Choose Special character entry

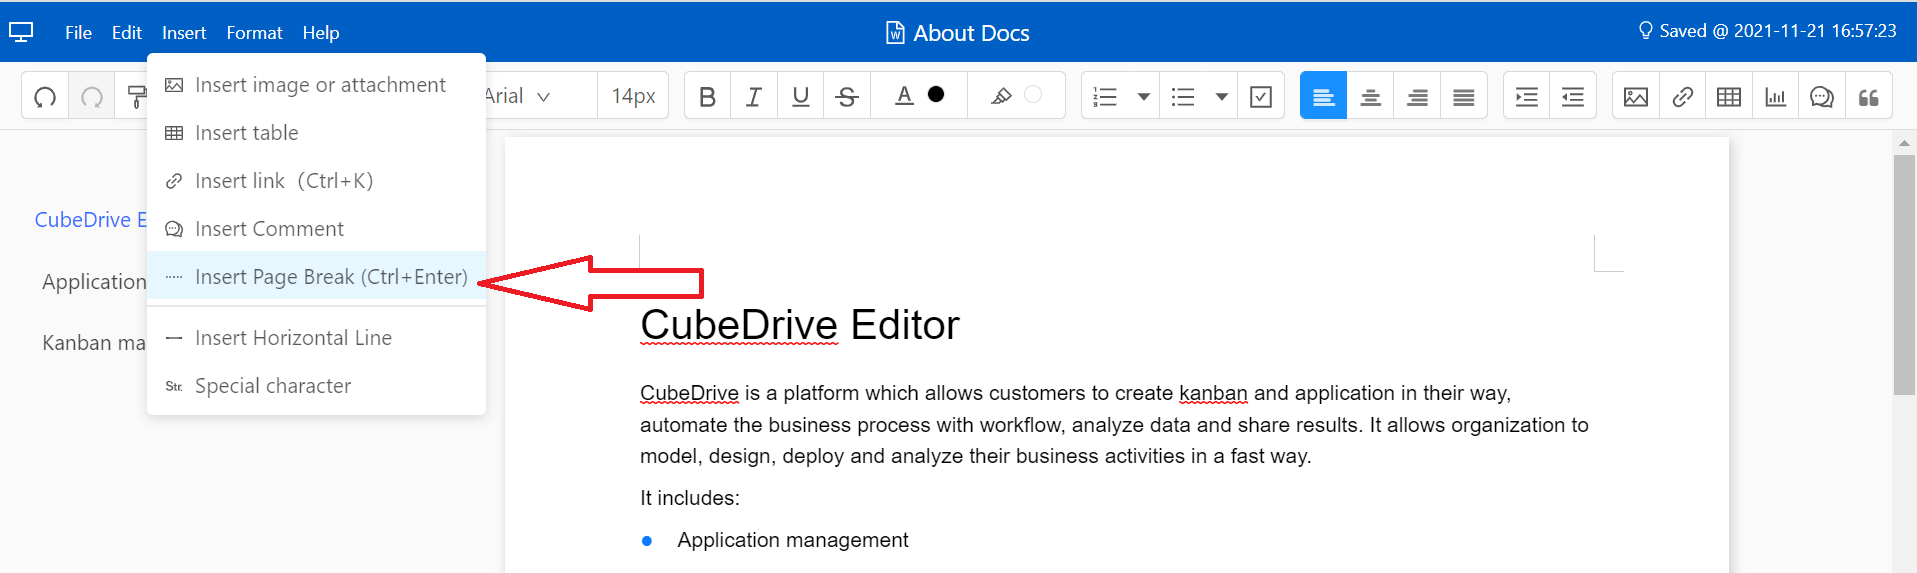click(316, 386)
